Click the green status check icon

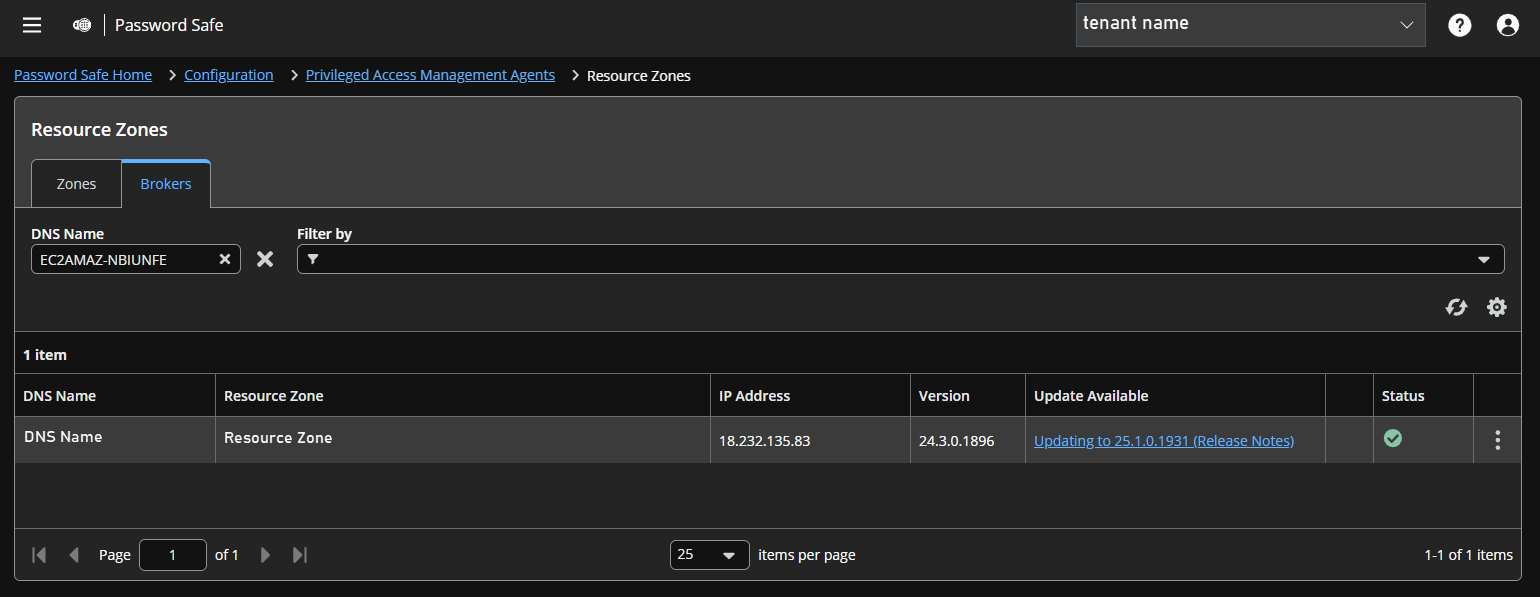point(1393,438)
